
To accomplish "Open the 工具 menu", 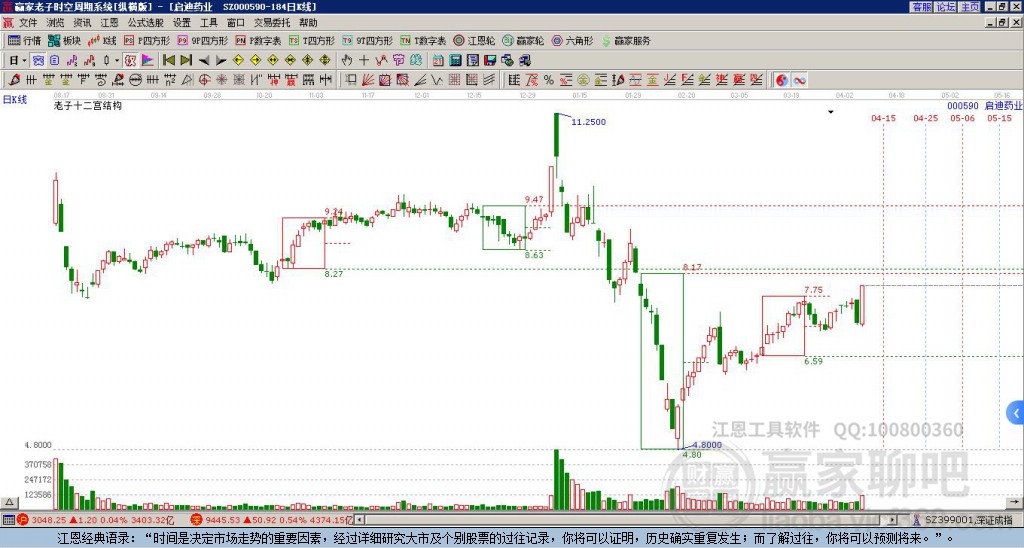I will [209, 23].
